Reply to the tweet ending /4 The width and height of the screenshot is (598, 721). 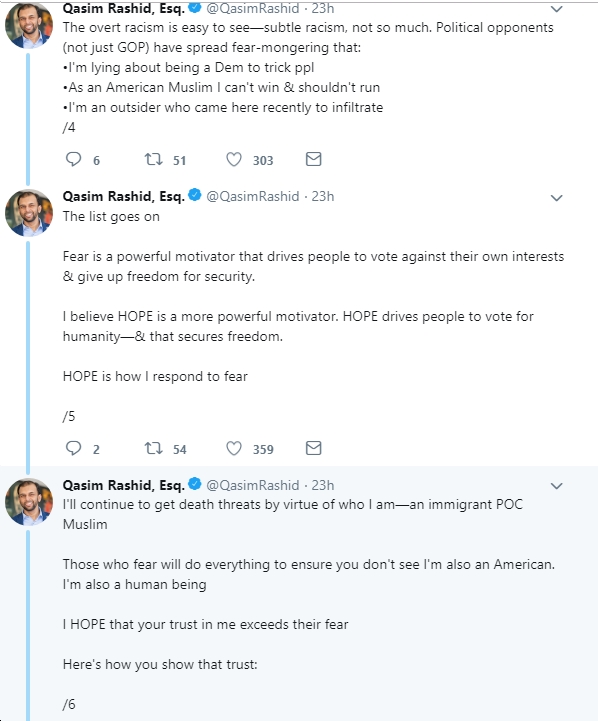73,160
